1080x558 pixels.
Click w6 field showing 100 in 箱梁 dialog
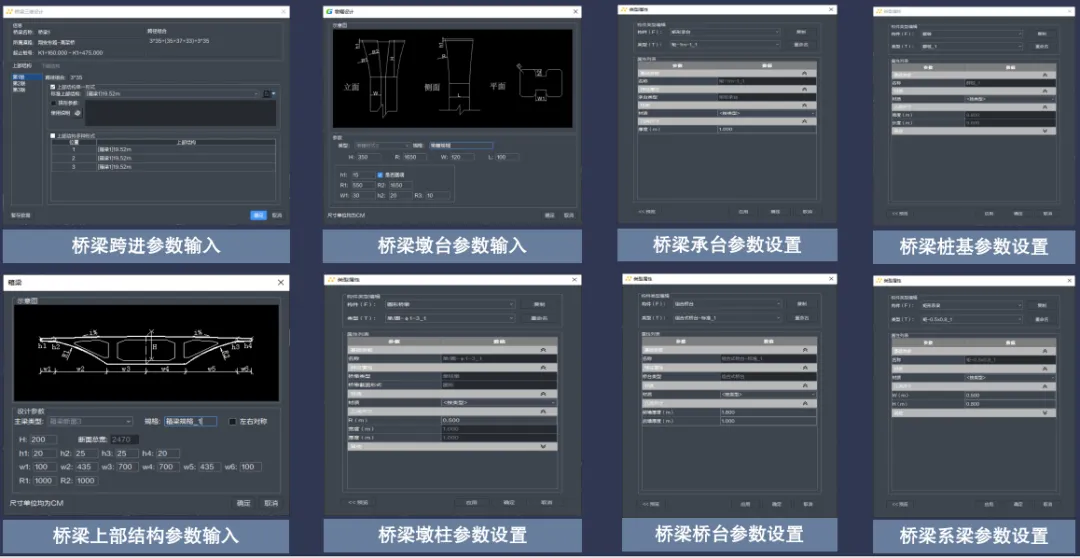coord(251,467)
